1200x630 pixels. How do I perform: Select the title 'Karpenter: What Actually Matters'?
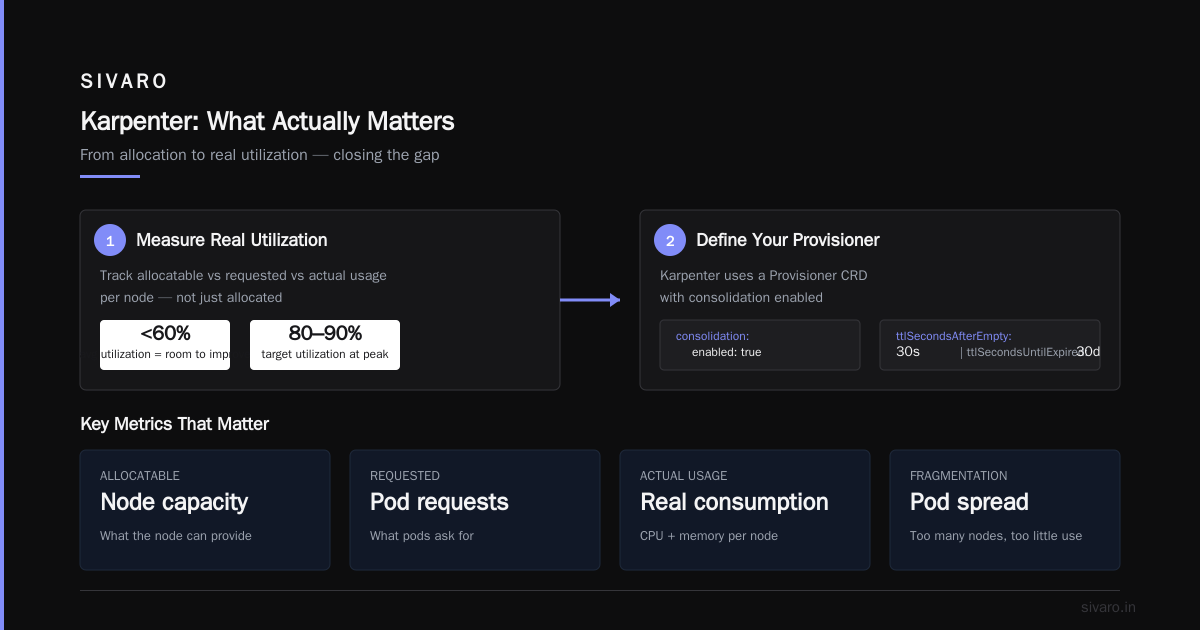[x=267, y=121]
